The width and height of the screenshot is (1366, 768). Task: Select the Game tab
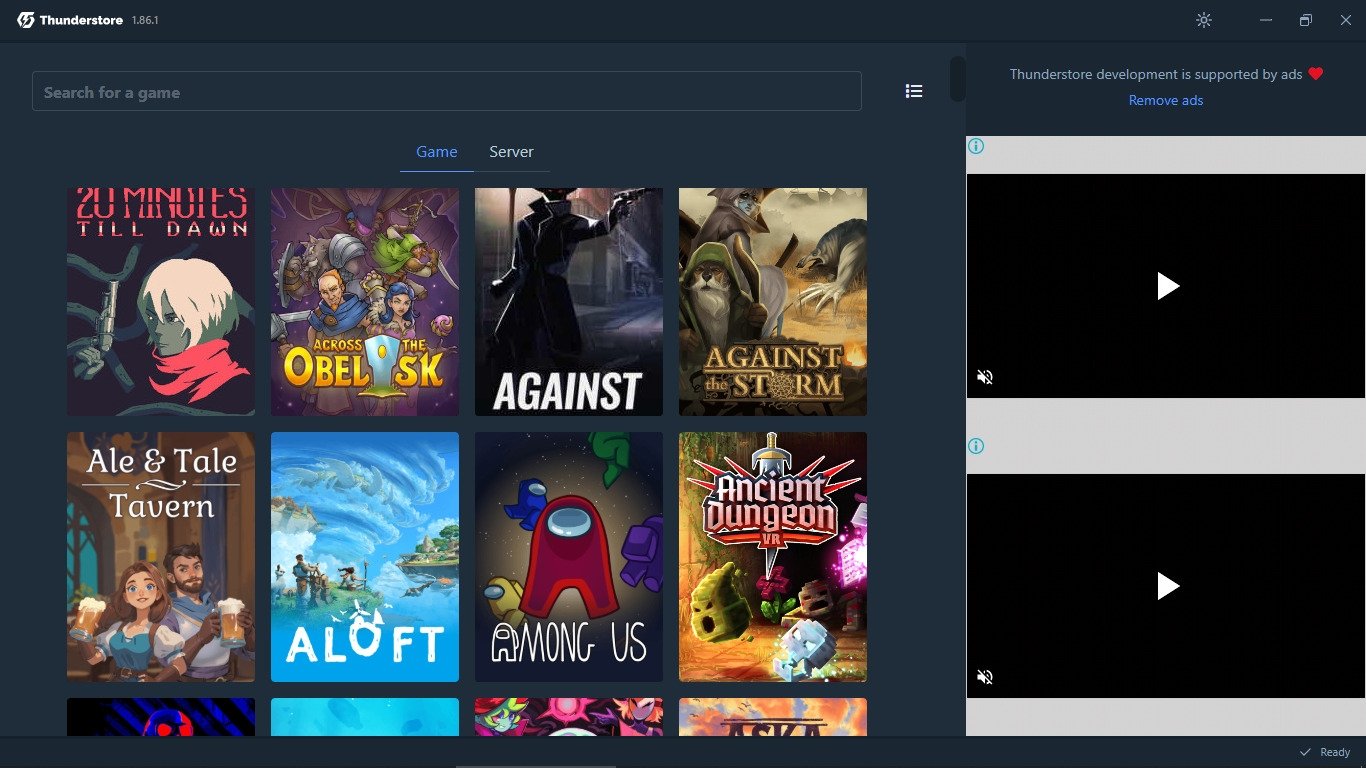click(x=436, y=151)
